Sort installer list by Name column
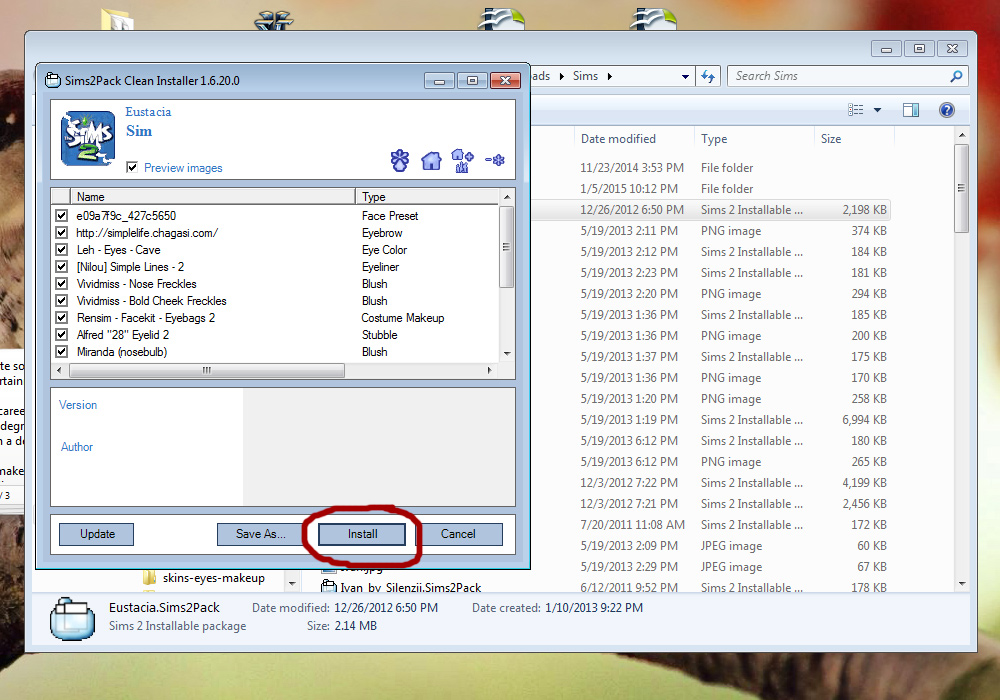 pyautogui.click(x=213, y=196)
